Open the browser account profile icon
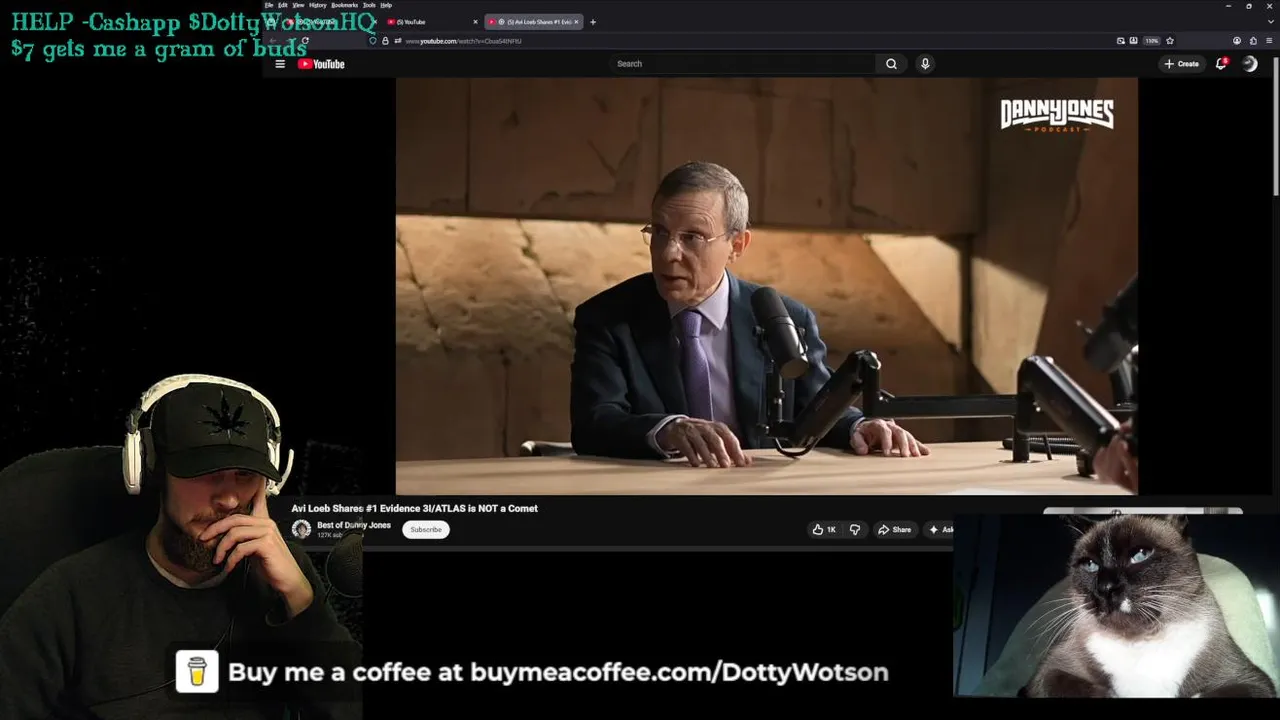Screen dimensions: 1280x720 1237,41
